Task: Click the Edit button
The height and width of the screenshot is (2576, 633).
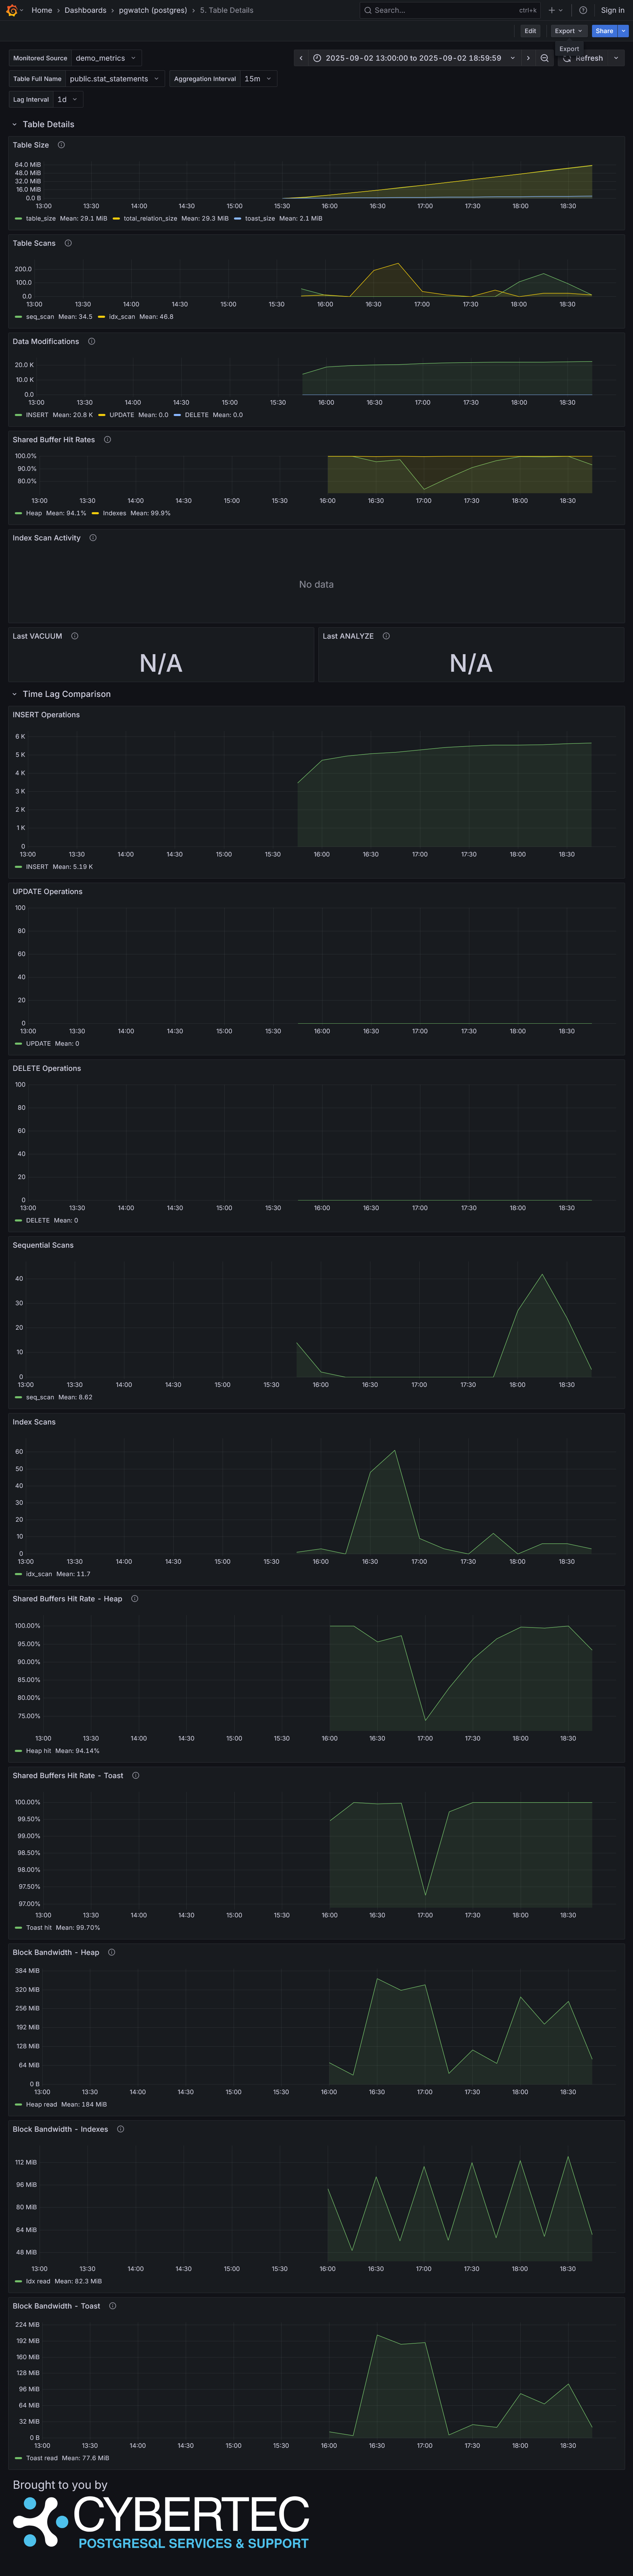Action: (x=530, y=31)
